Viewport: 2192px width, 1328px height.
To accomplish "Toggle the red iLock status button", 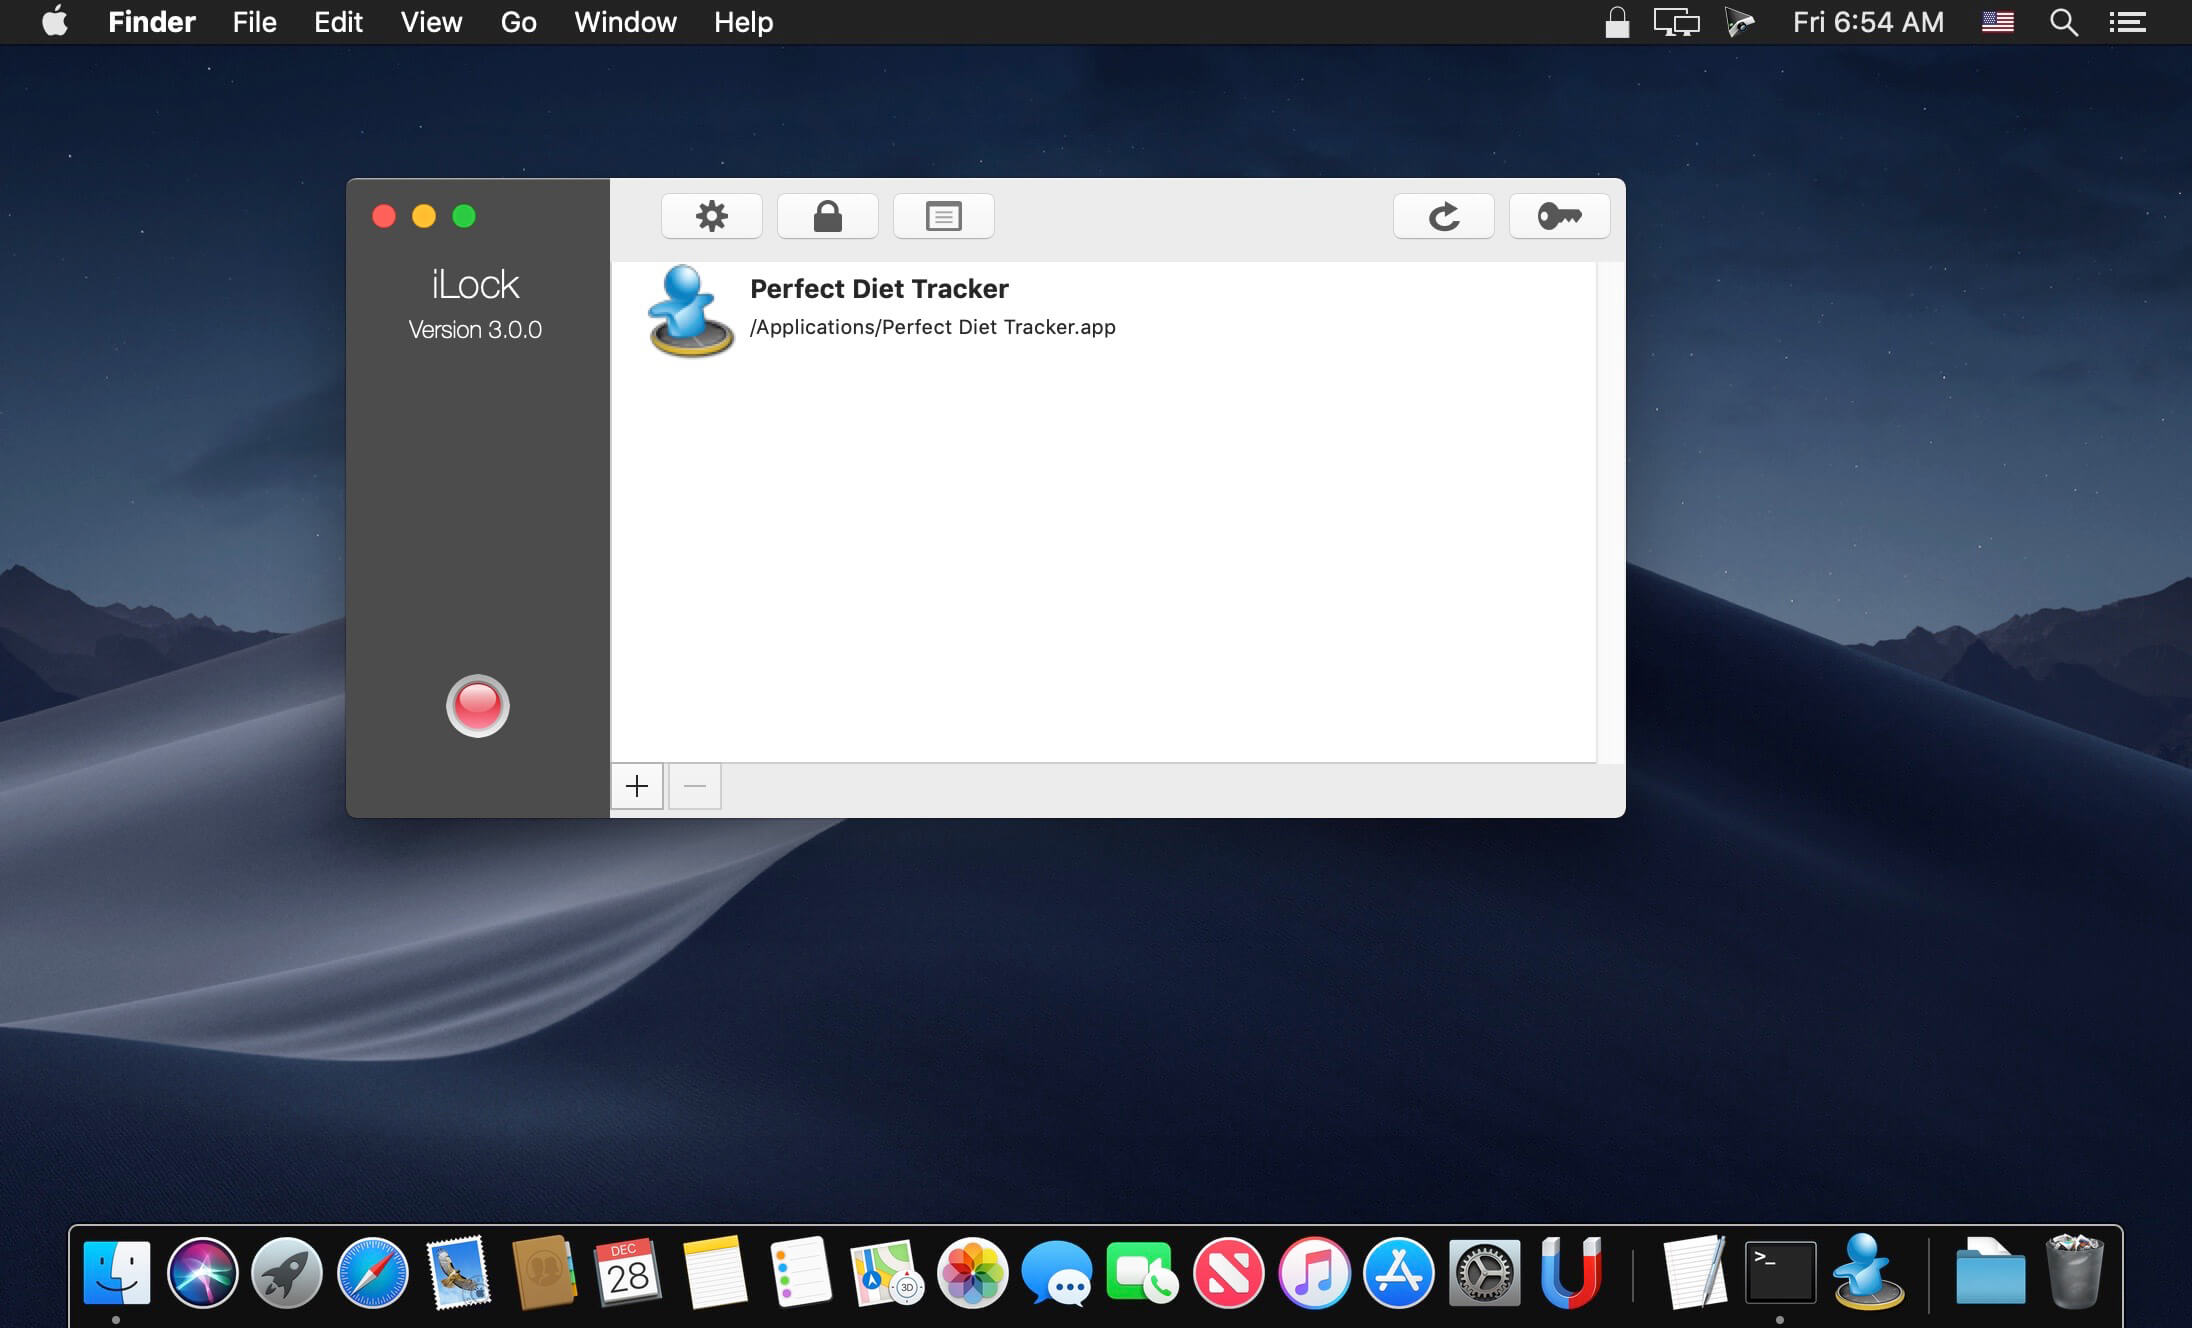I will 478,706.
